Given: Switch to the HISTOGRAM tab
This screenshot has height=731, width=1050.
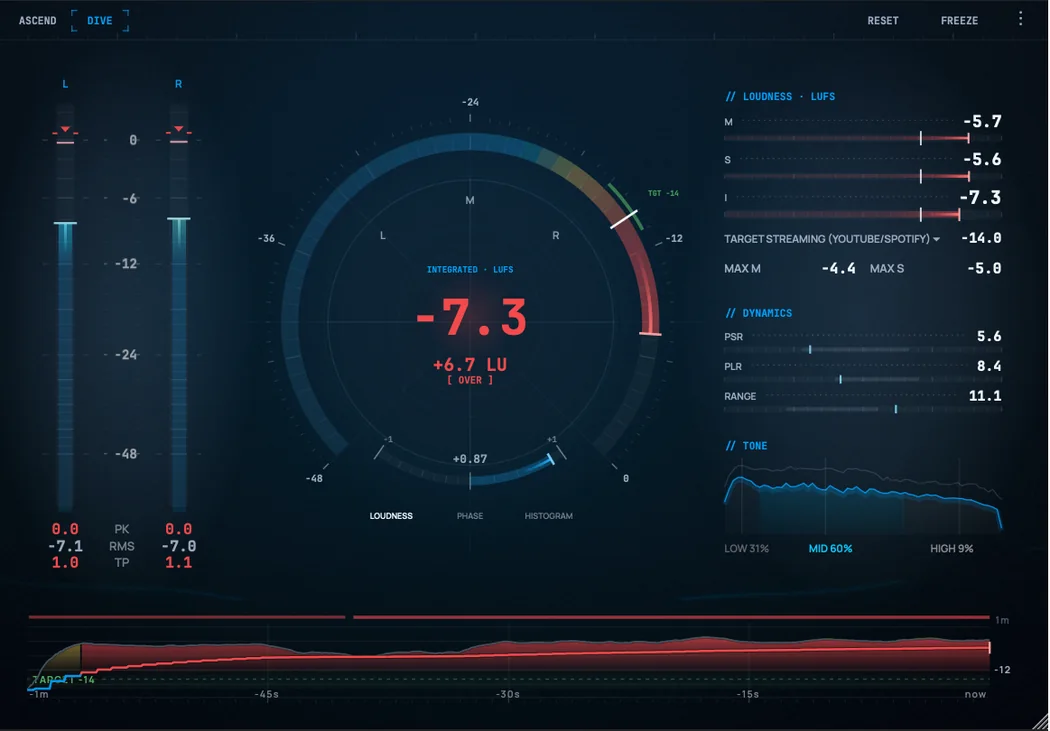Looking at the screenshot, I should pyautogui.click(x=548, y=516).
